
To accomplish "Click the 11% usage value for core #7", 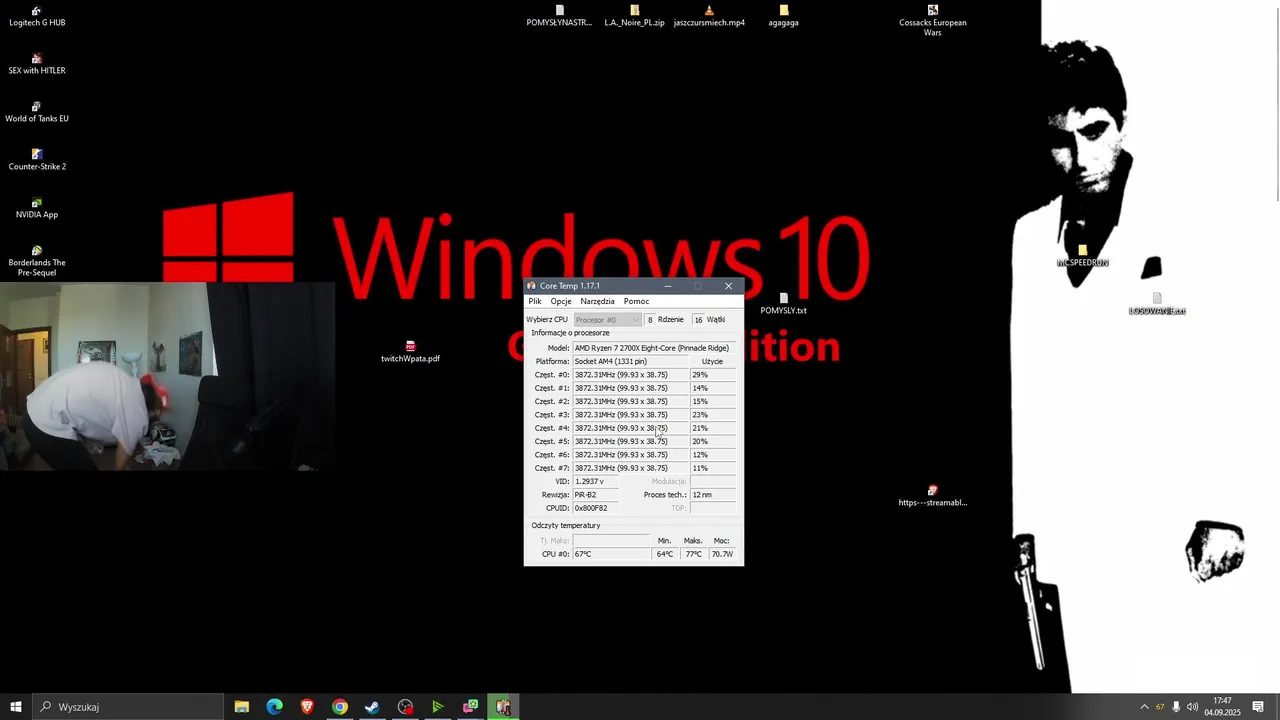I will click(x=713, y=468).
